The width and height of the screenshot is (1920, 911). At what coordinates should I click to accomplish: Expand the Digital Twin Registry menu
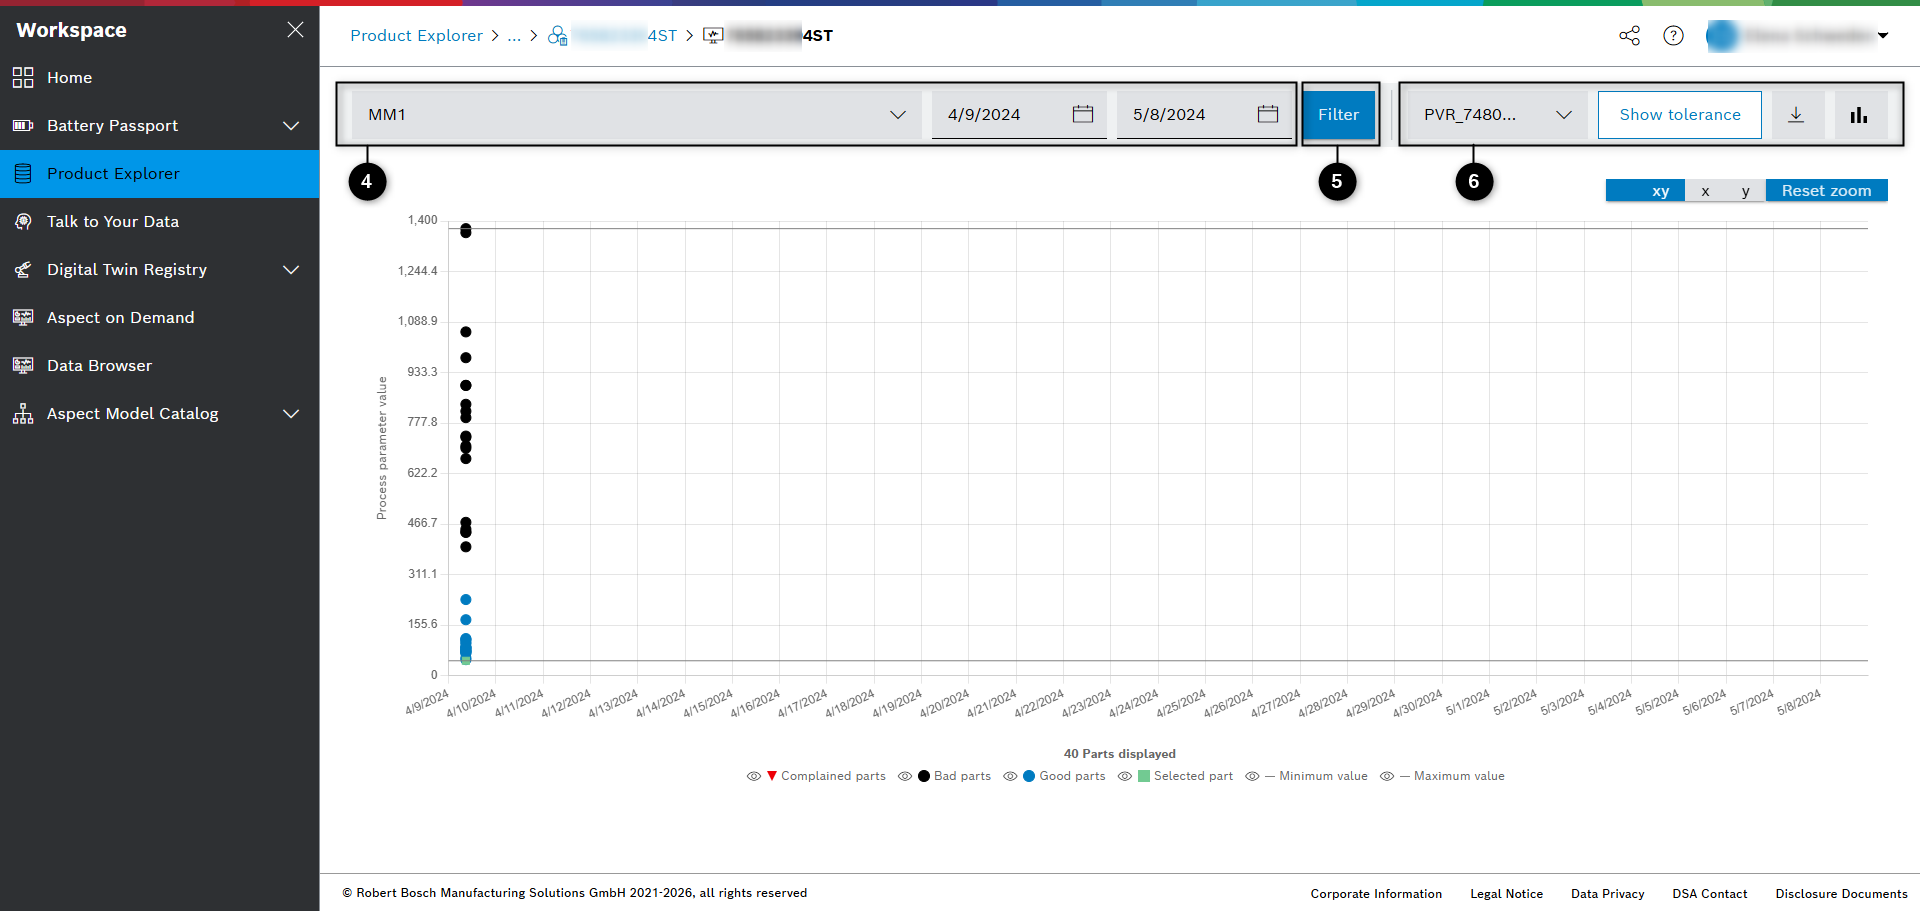pos(291,269)
